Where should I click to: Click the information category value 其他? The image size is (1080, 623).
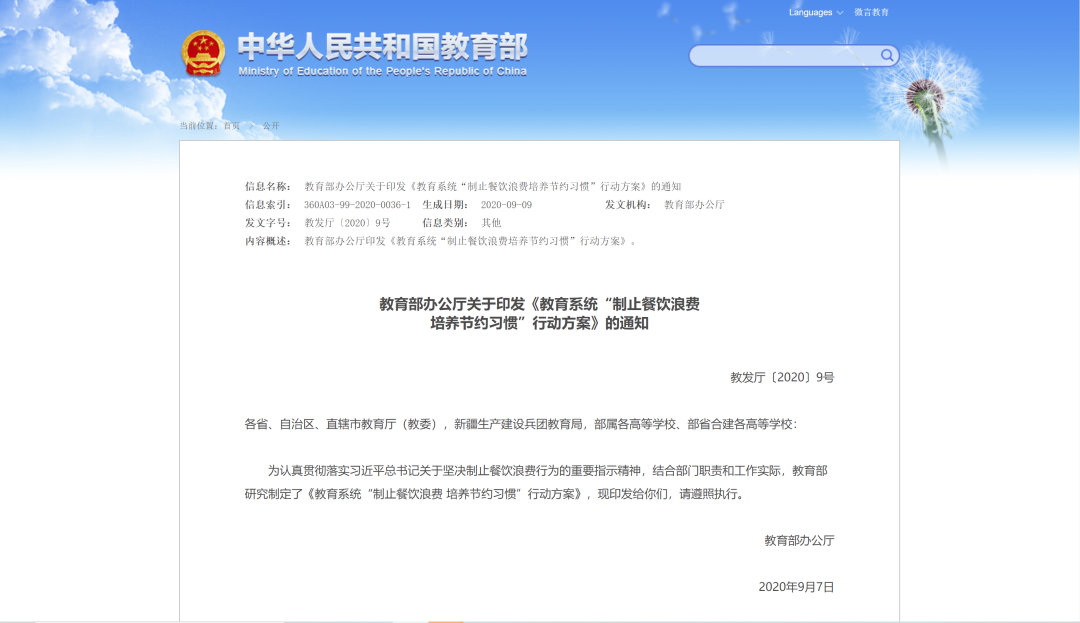coord(491,223)
